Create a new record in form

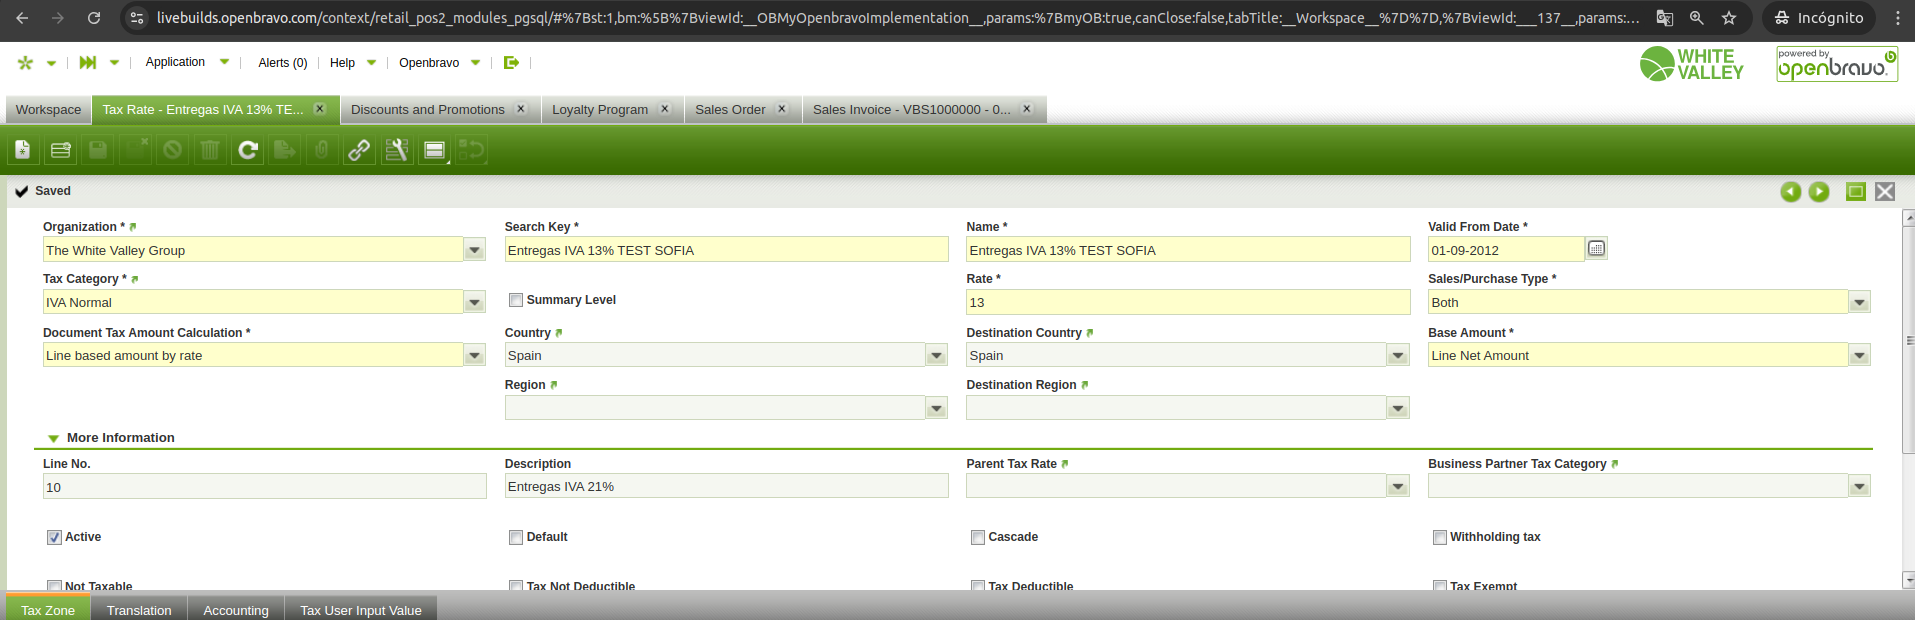point(23,150)
